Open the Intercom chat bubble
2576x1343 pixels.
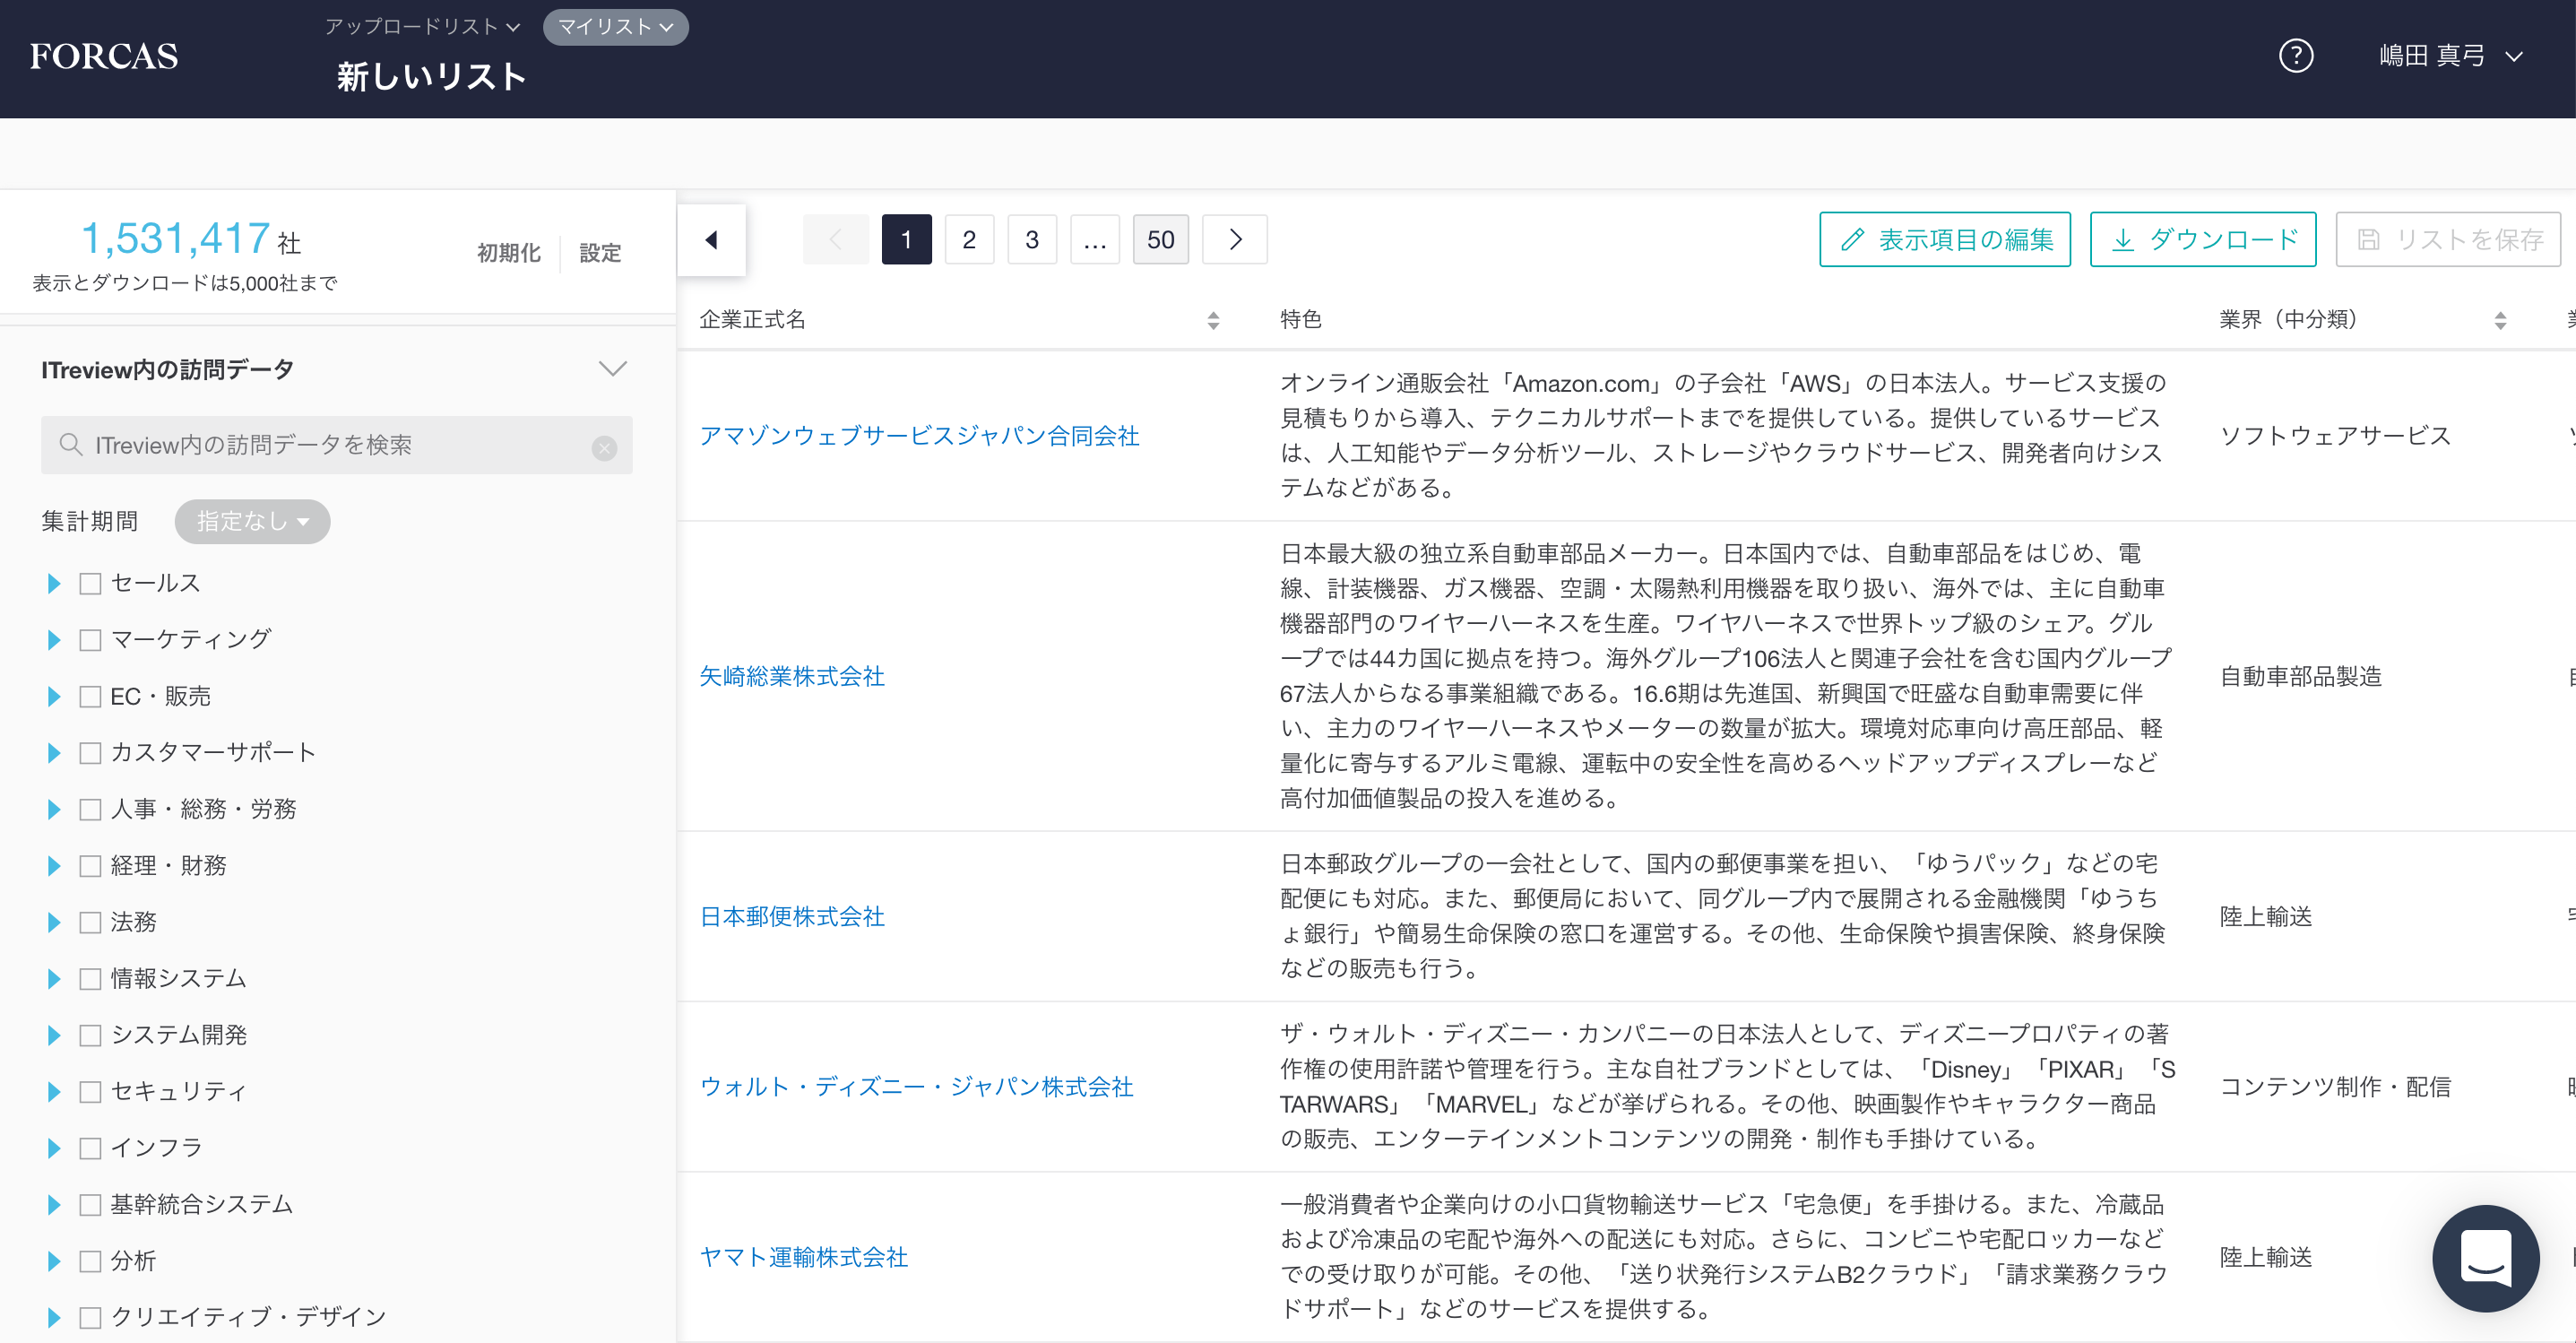[x=2486, y=1259]
